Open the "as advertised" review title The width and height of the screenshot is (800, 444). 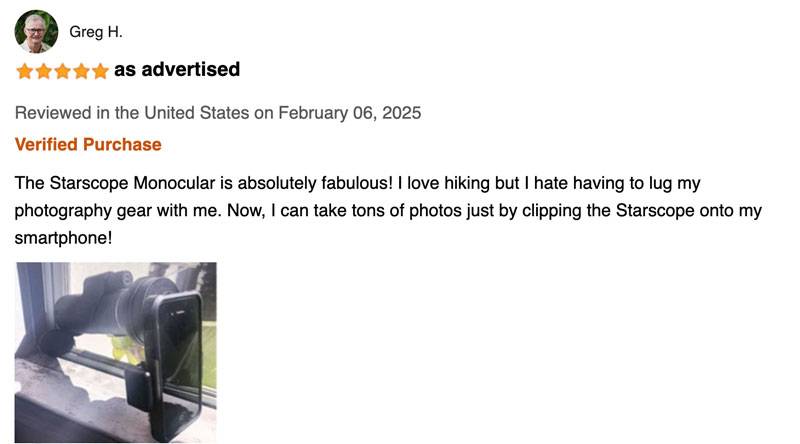pos(177,70)
